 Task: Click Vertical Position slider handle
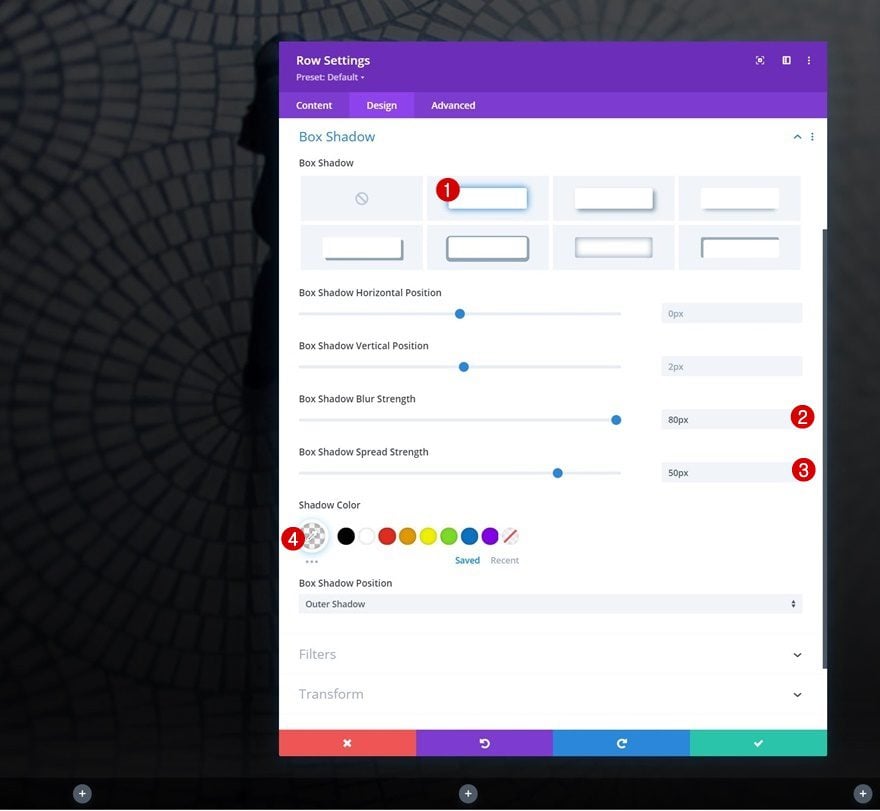pyautogui.click(x=464, y=367)
